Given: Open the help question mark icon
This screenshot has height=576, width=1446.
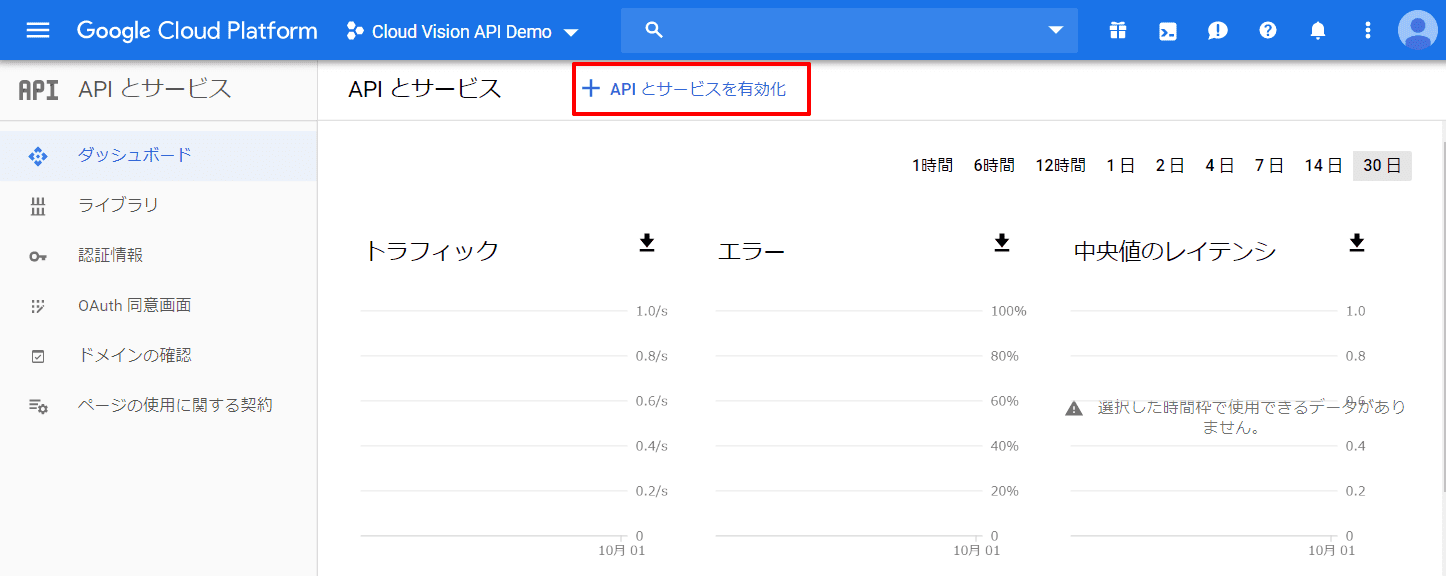Looking at the screenshot, I should 1267,30.
